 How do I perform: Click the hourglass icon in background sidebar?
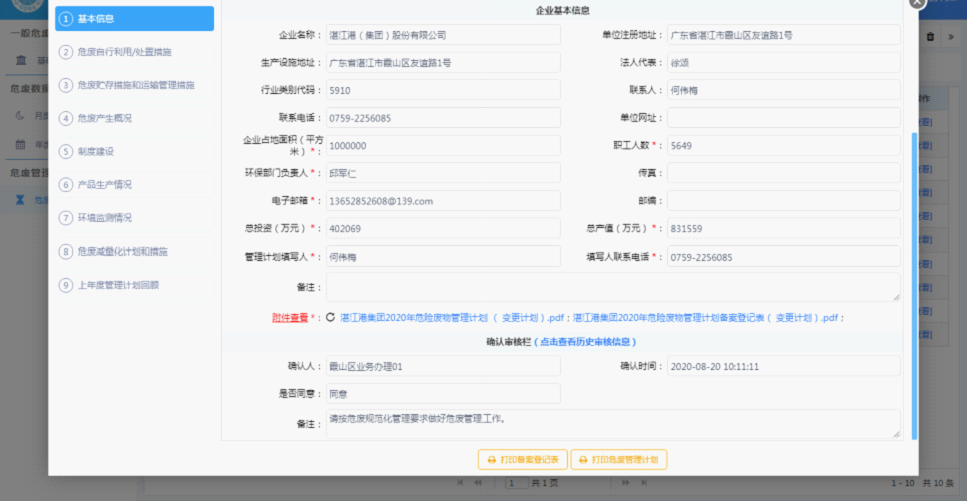coord(20,199)
